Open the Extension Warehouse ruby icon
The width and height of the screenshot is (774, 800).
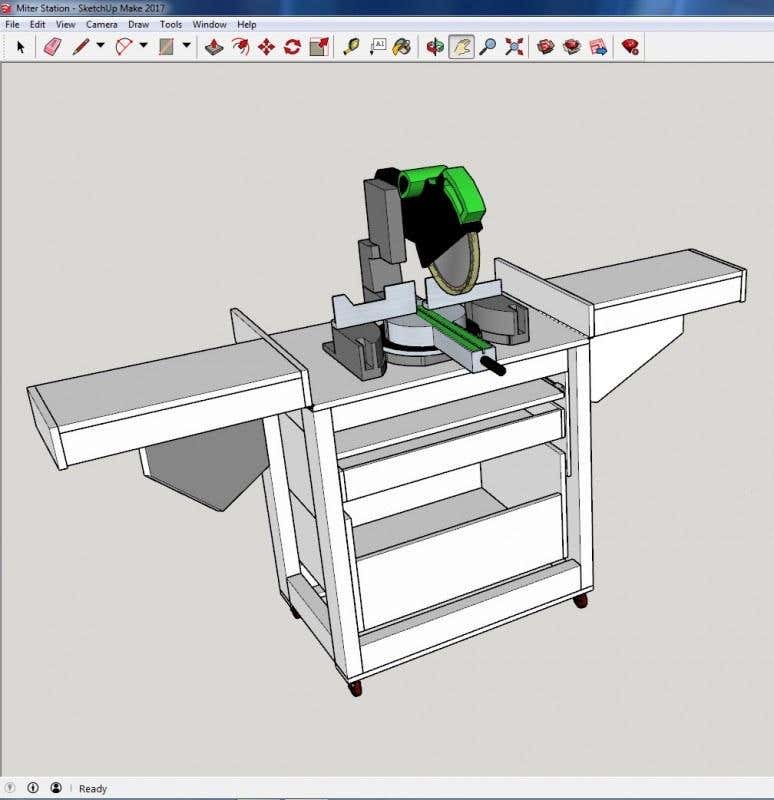coord(630,46)
